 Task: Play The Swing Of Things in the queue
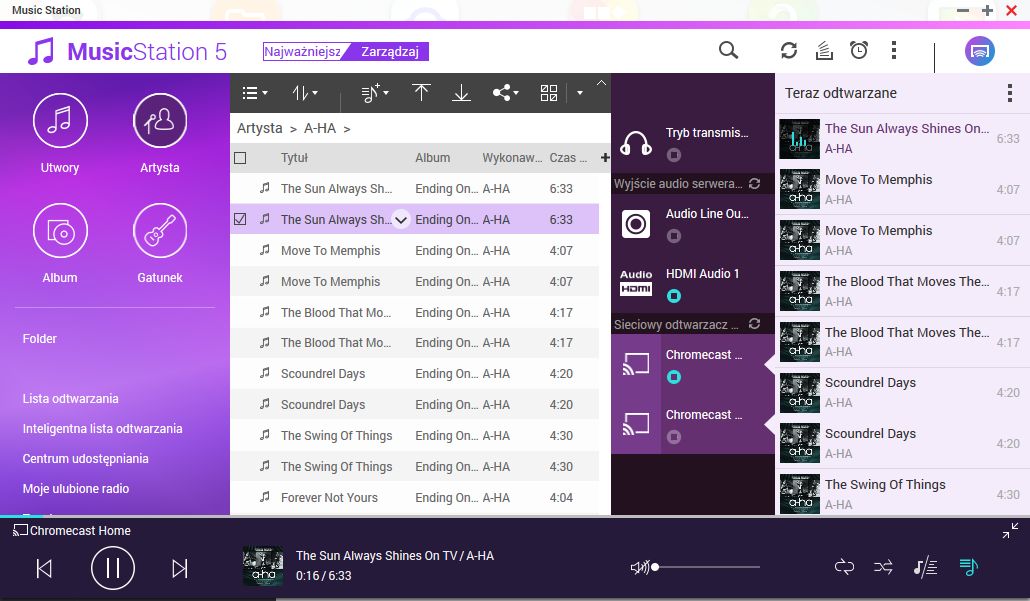pos(903,494)
